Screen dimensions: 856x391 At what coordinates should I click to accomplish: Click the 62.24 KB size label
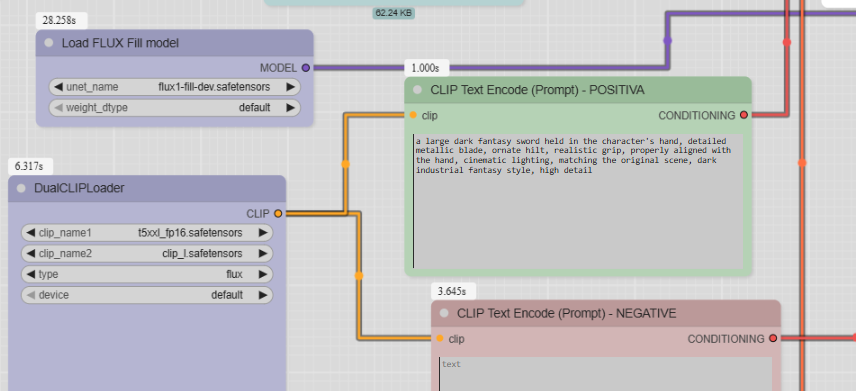[394, 13]
